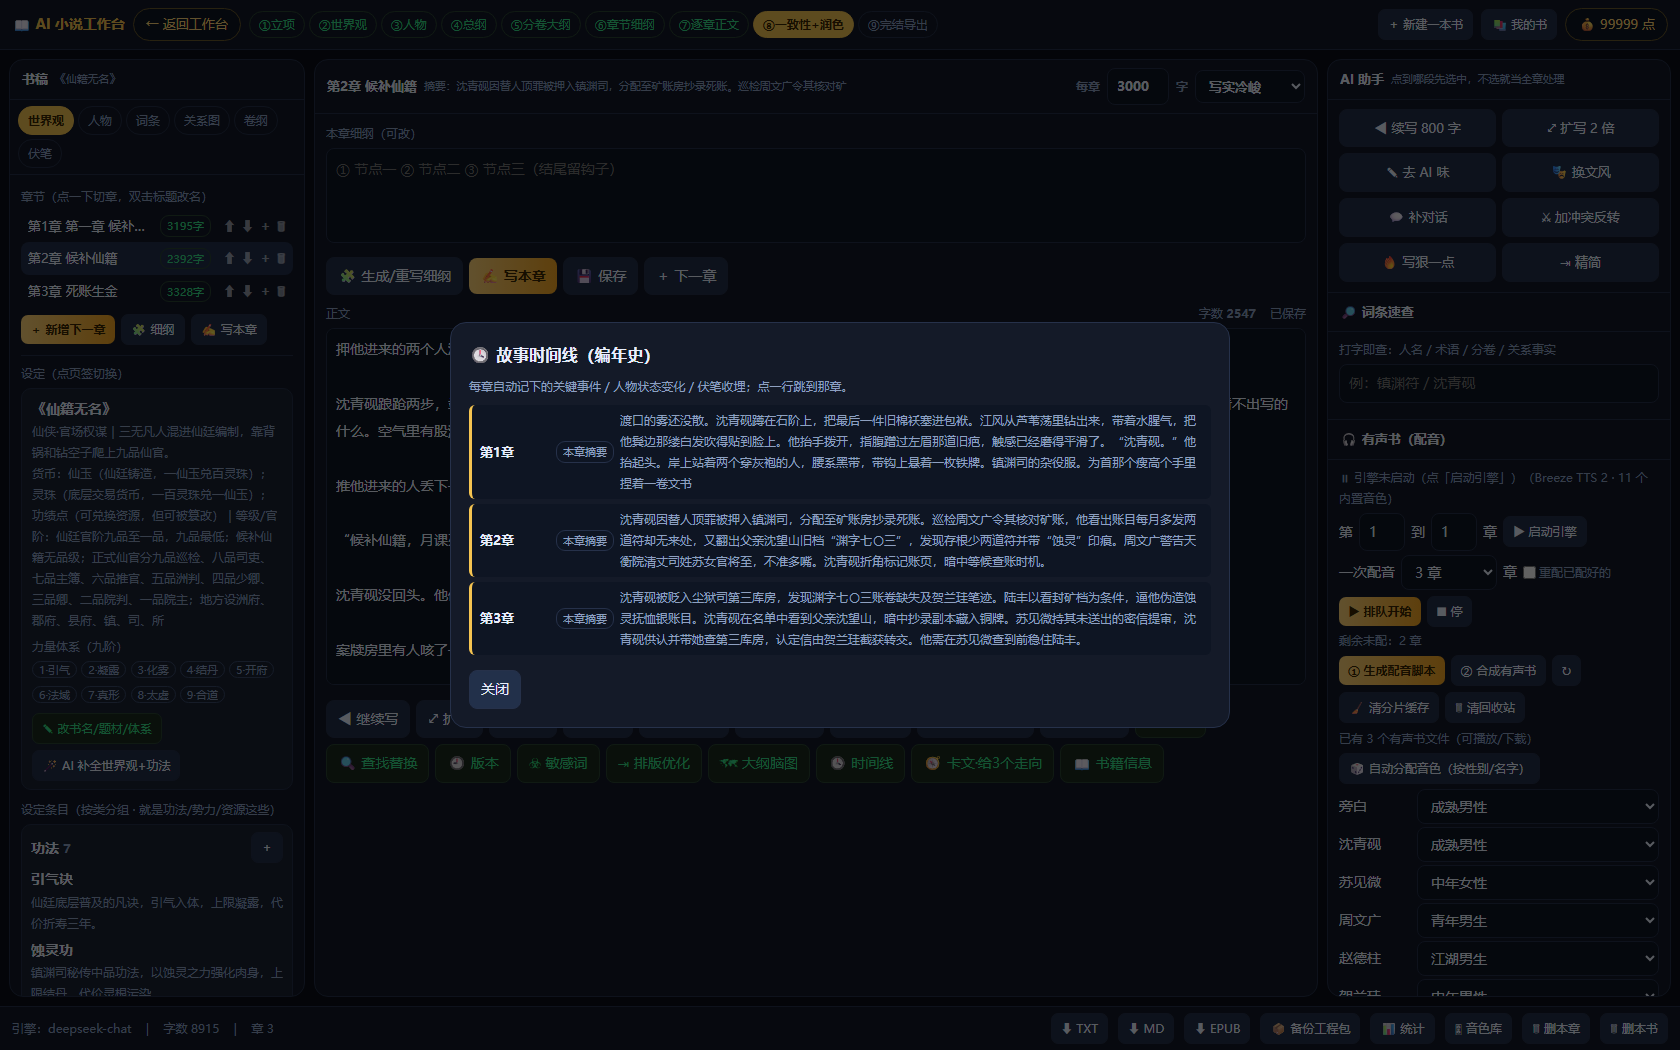Move chapter 2 候补仙籍 up with arrow icon
Viewport: 1680px width, 1050px height.
click(x=229, y=258)
